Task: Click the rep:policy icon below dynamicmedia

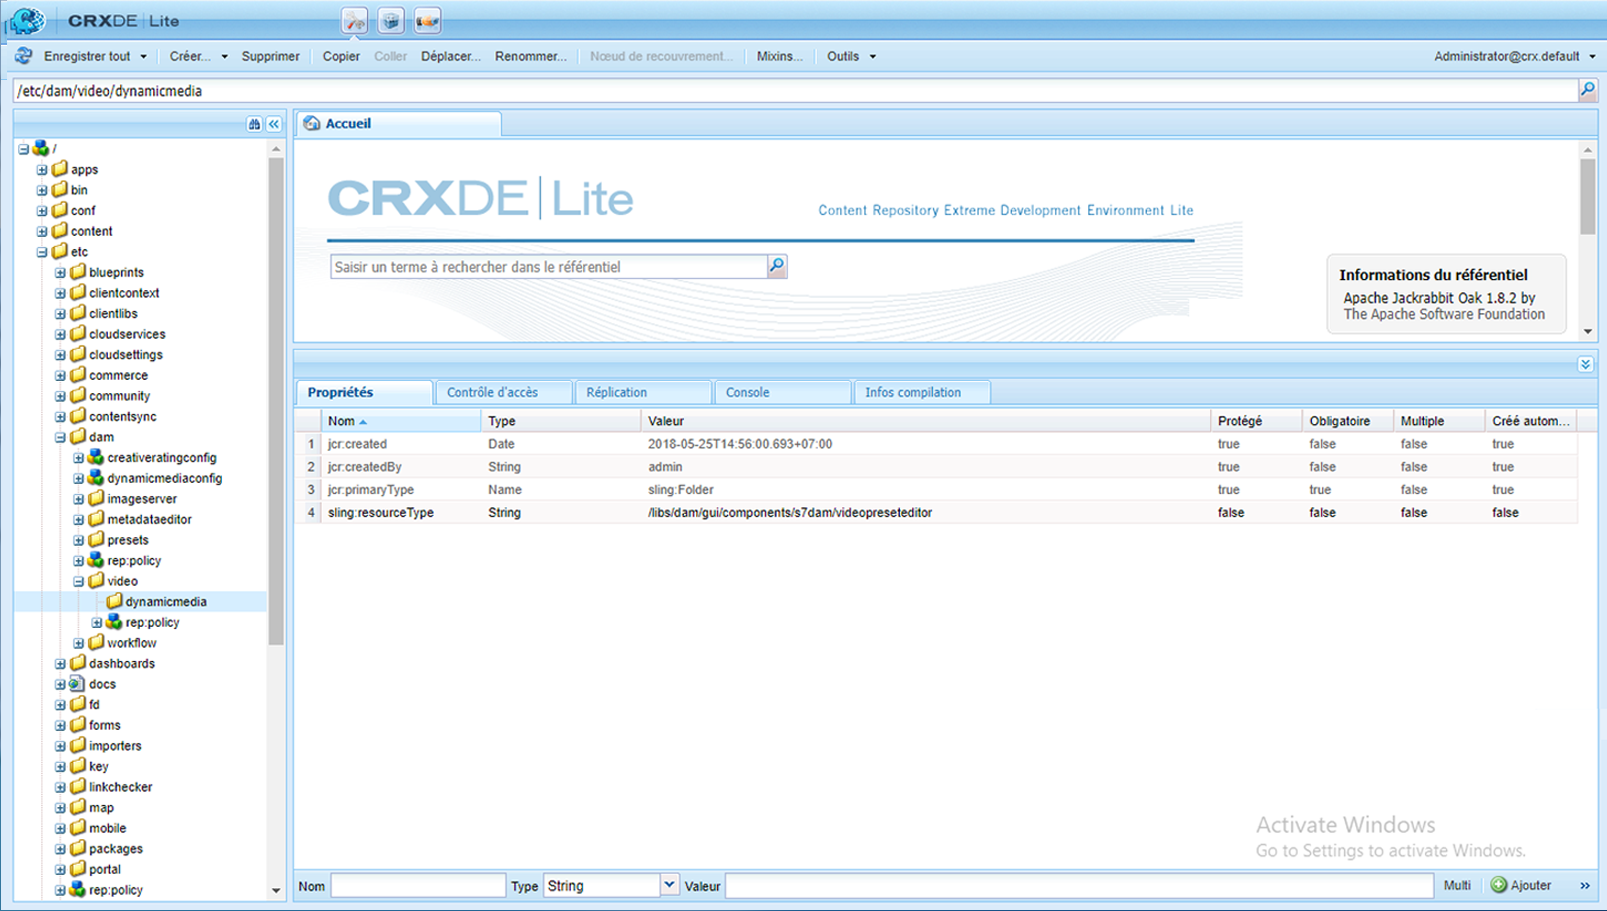Action: (x=114, y=622)
